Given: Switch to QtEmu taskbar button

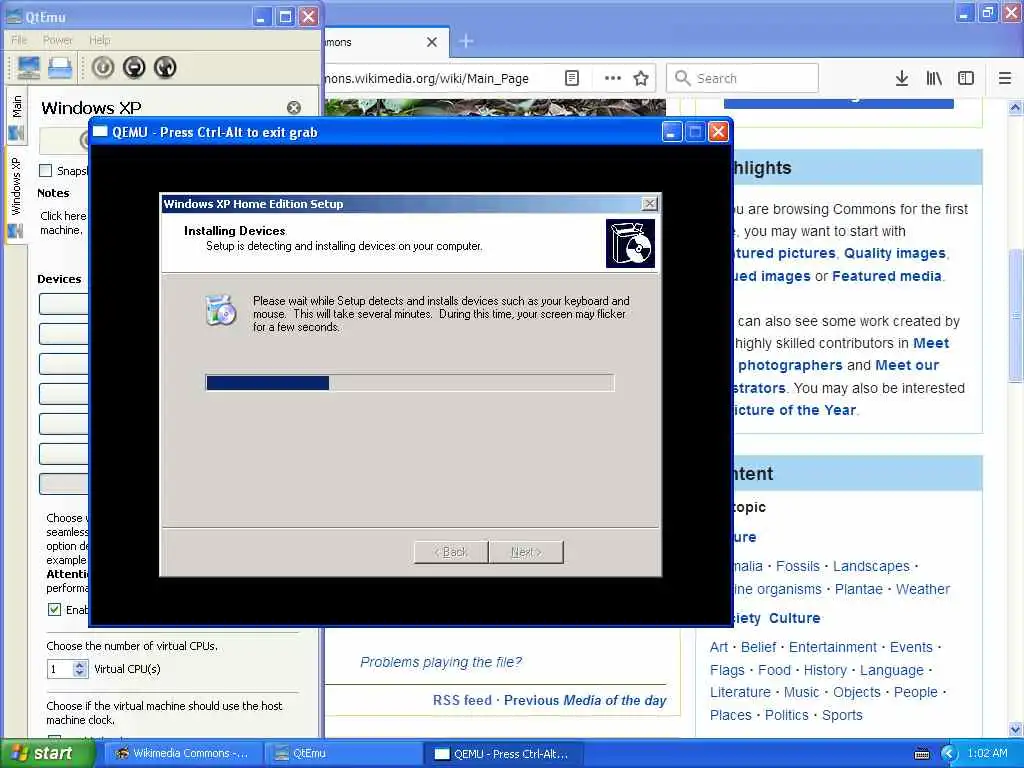Looking at the screenshot, I should pyautogui.click(x=342, y=754).
